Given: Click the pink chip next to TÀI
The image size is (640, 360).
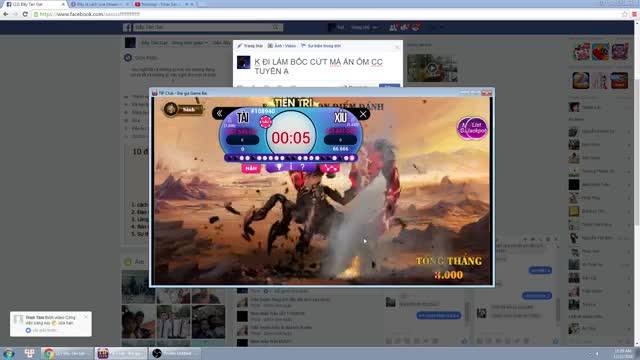Looking at the screenshot, I should coord(265,122).
